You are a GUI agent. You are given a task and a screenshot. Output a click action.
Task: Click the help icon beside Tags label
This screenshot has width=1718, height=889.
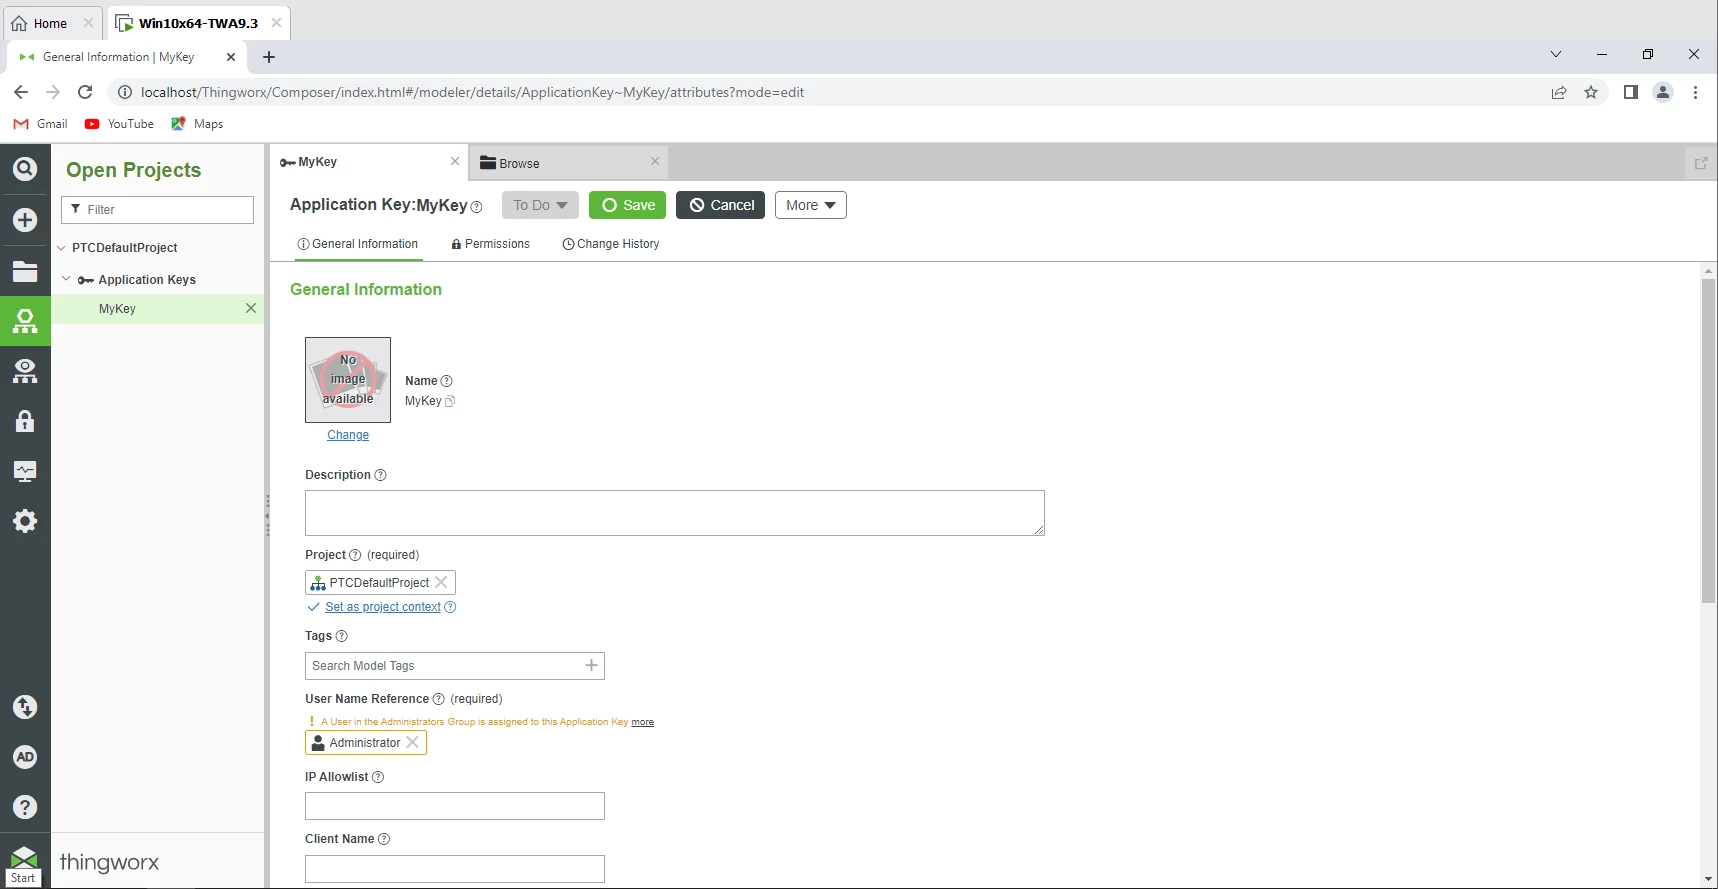pos(342,636)
